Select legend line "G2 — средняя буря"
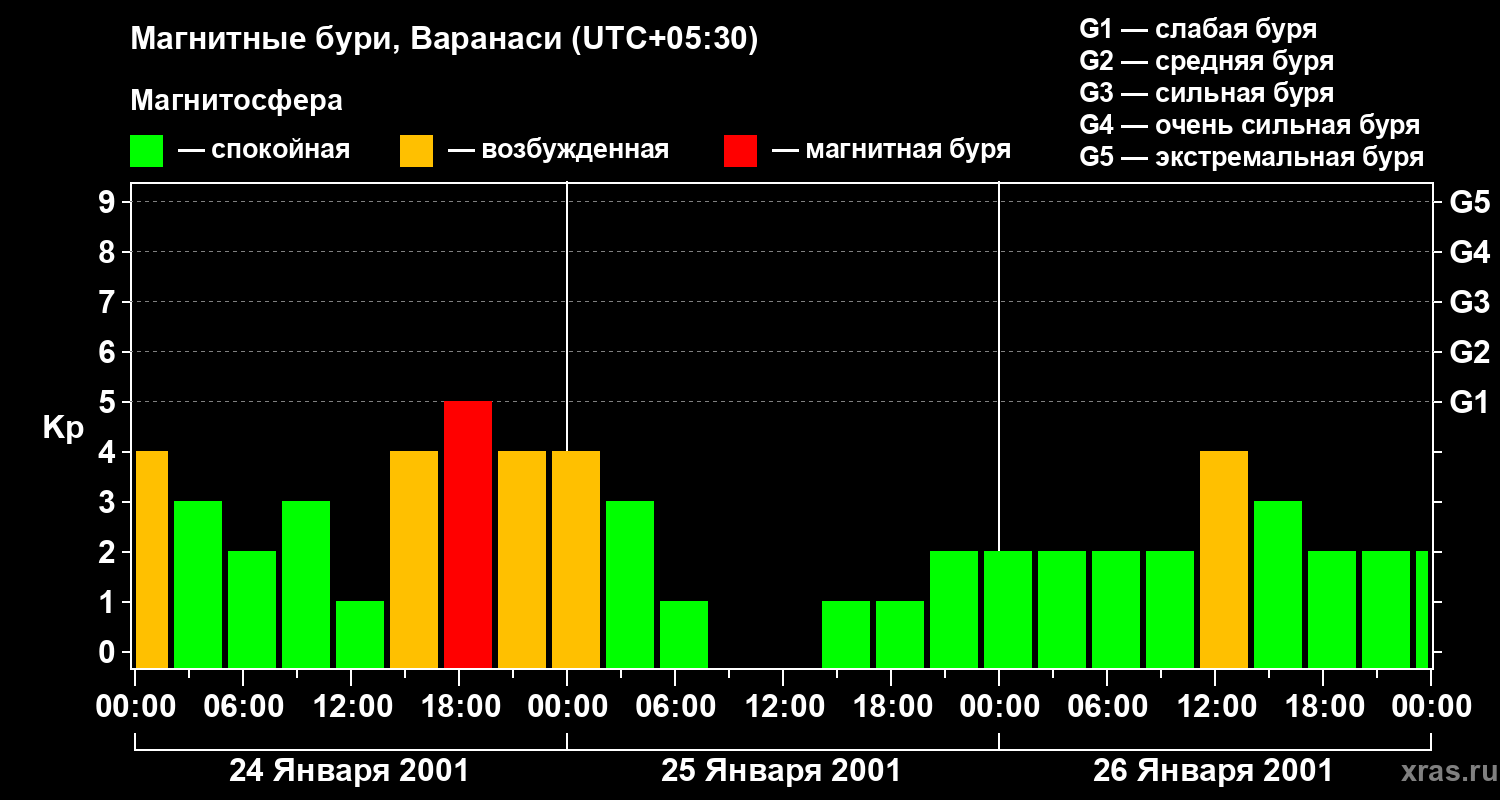1500x800 pixels. tap(1206, 61)
